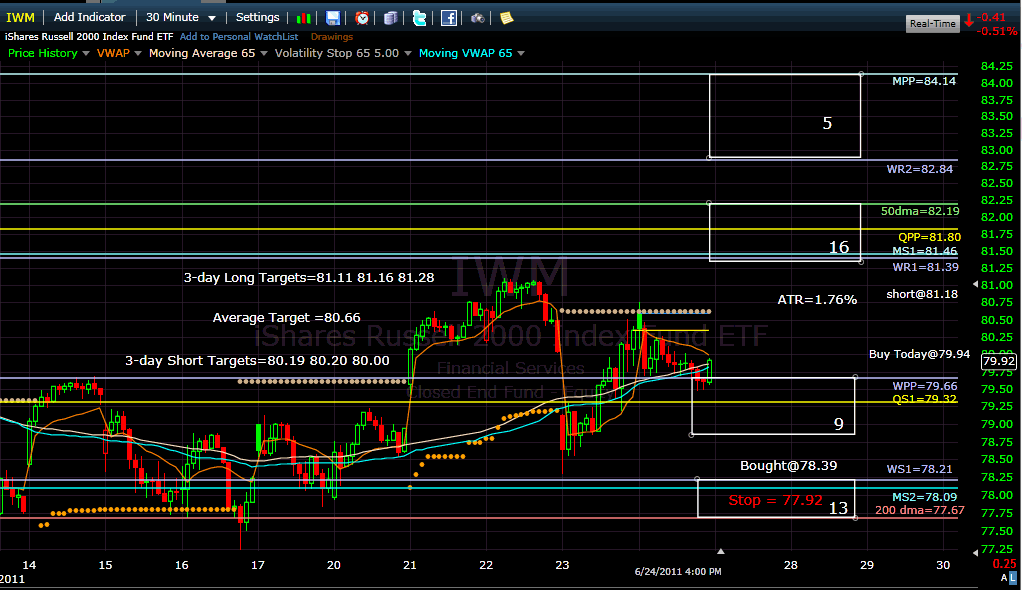Click Add to Personal WatchList link
The height and width of the screenshot is (590, 1022).
(239, 37)
